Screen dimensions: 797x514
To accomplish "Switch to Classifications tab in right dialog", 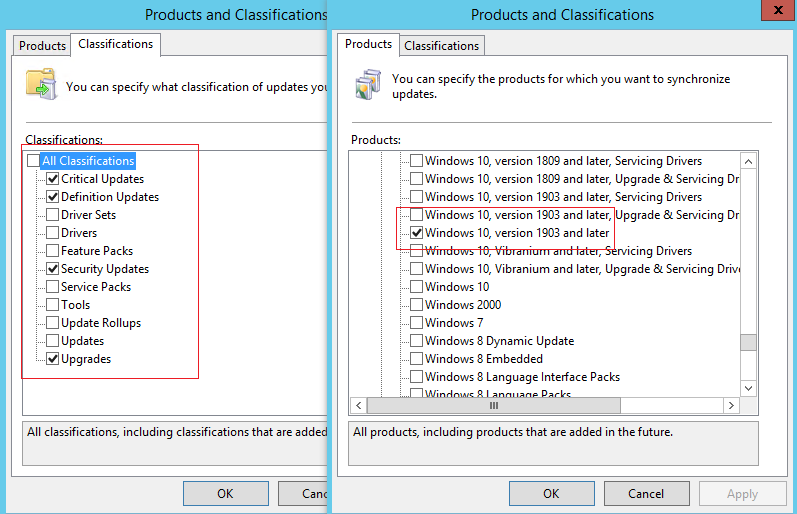I will 442,46.
